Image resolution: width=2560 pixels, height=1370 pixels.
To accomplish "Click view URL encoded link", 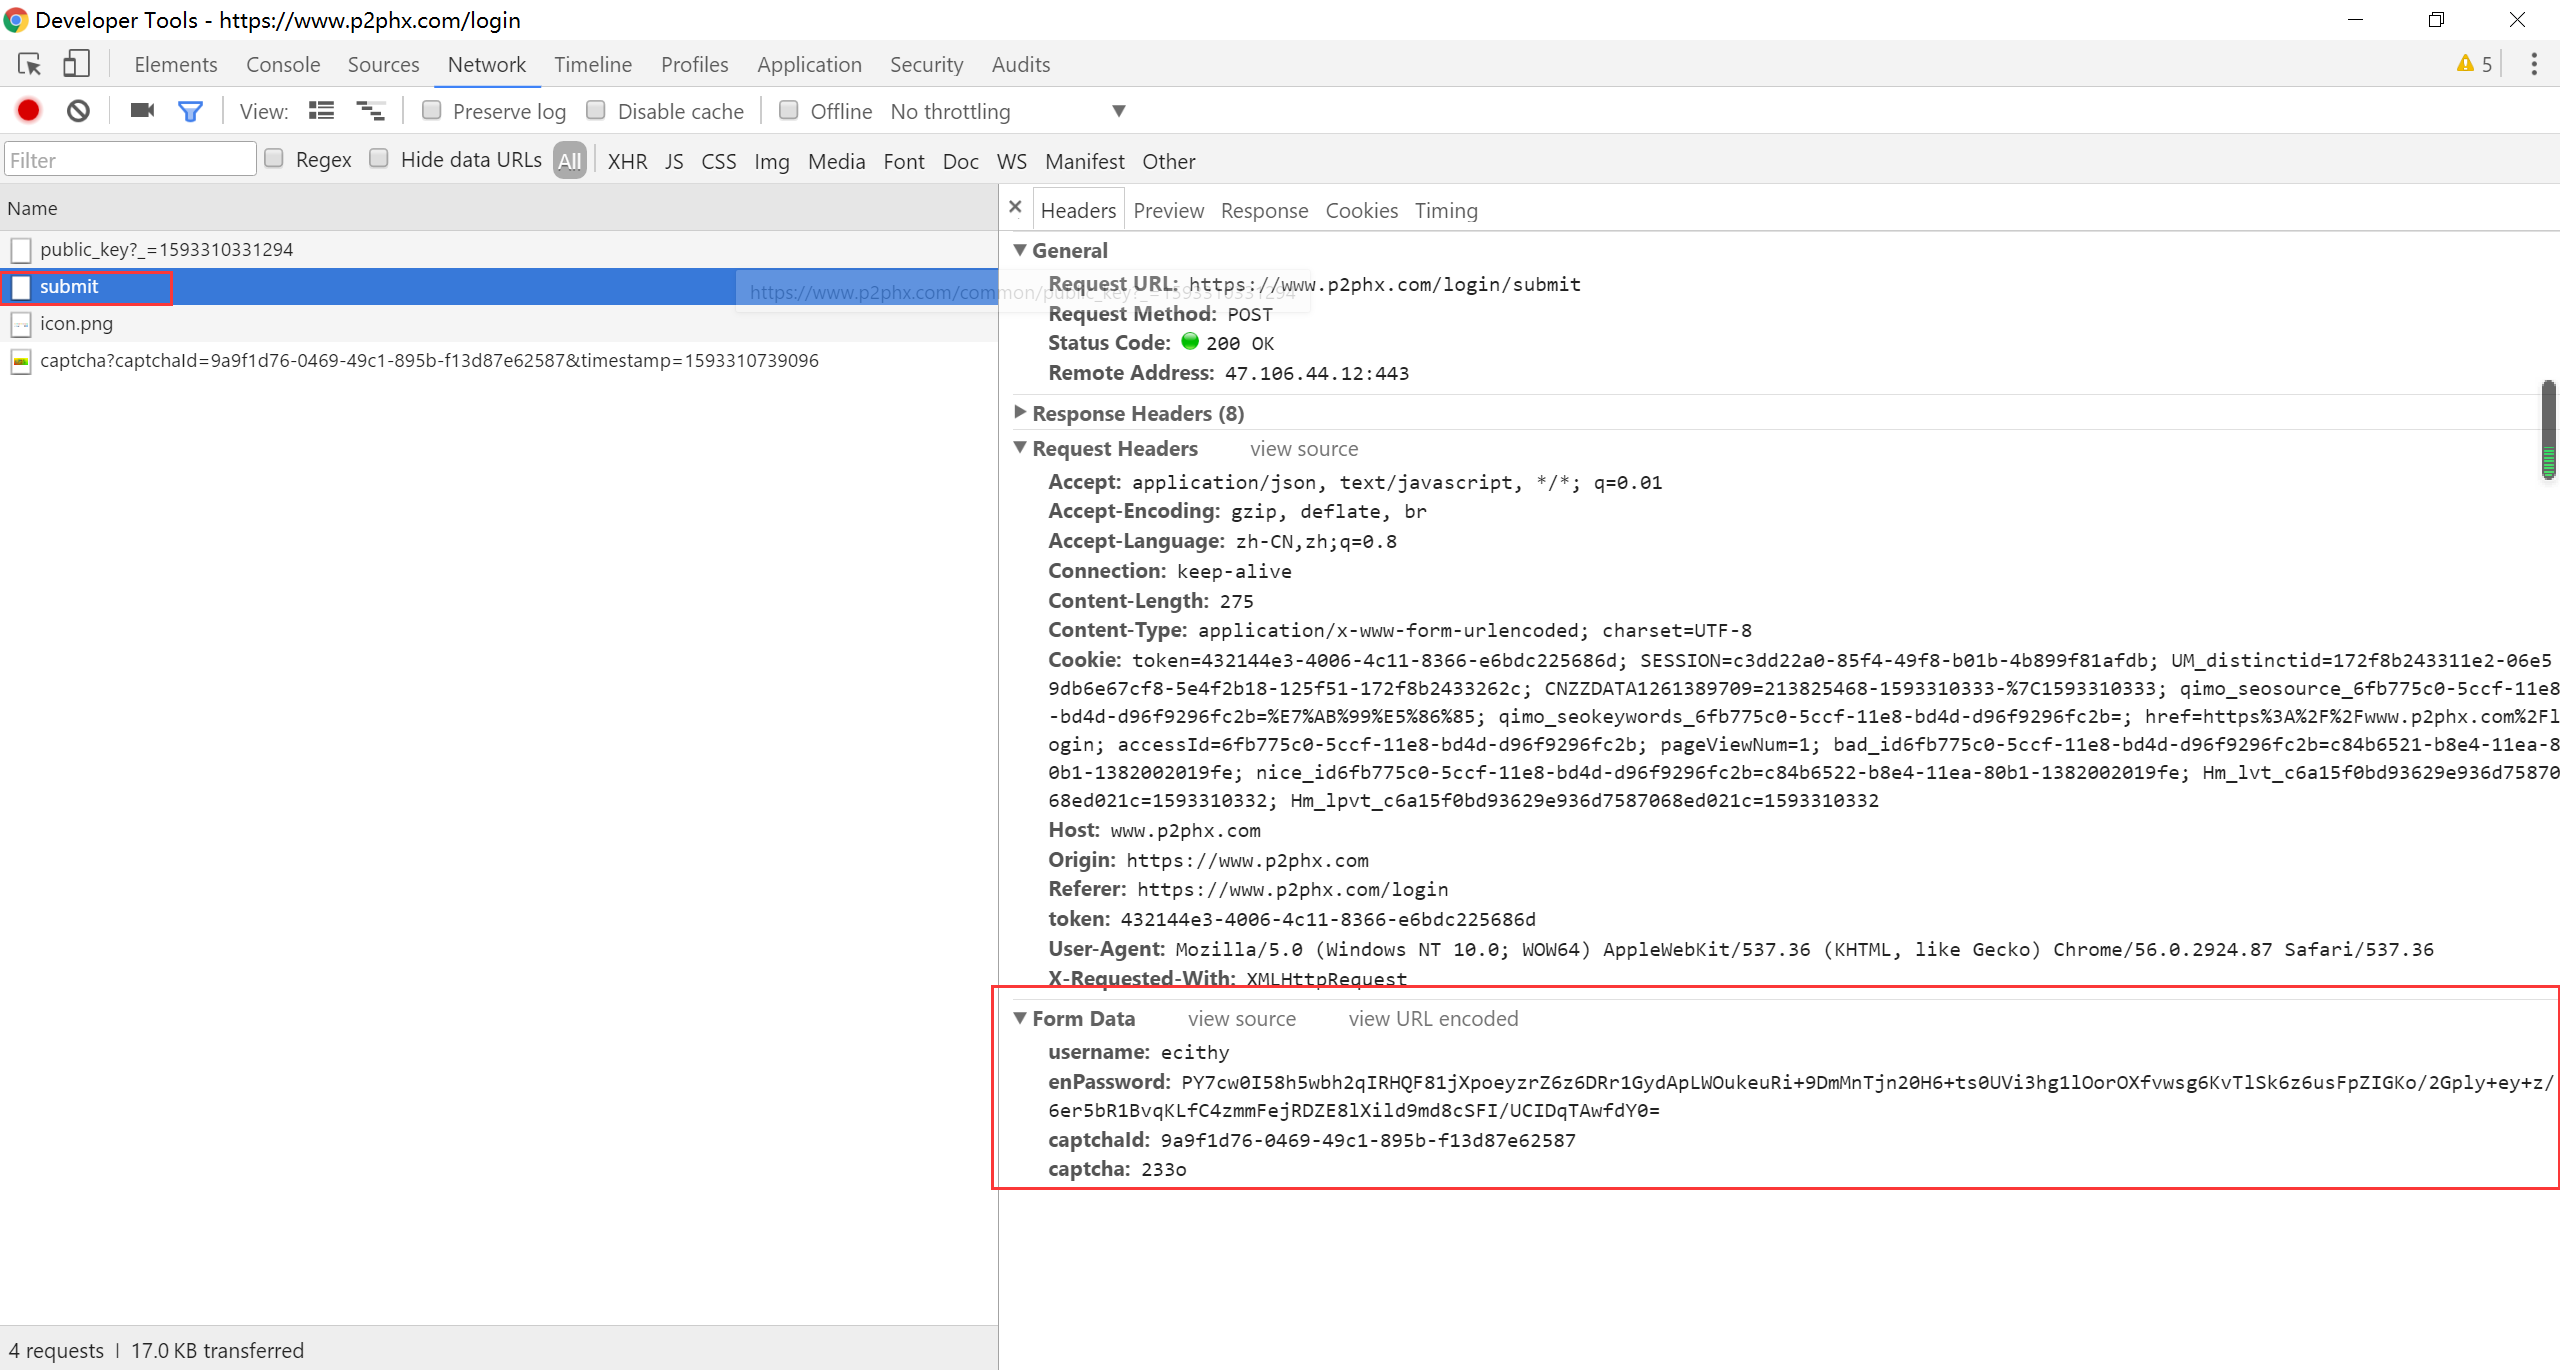I will coord(1432,1018).
